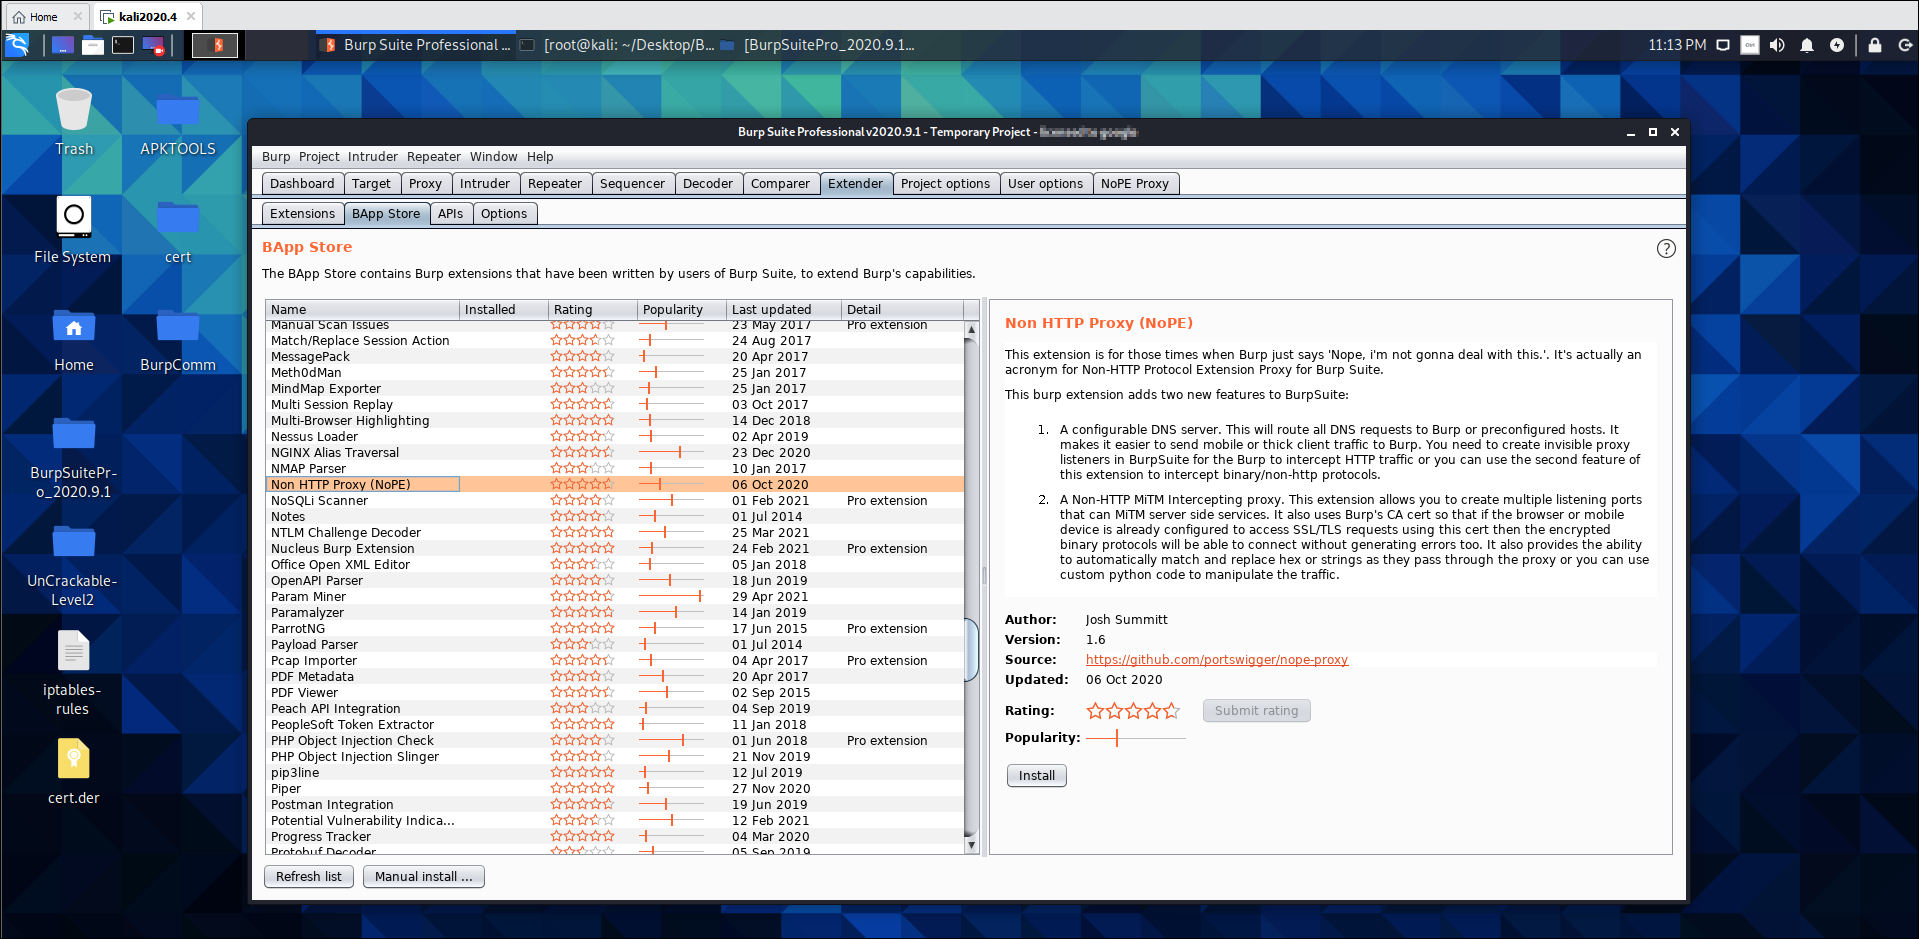Open the Extender Options sub-tab
The image size is (1919, 939).
(504, 214)
